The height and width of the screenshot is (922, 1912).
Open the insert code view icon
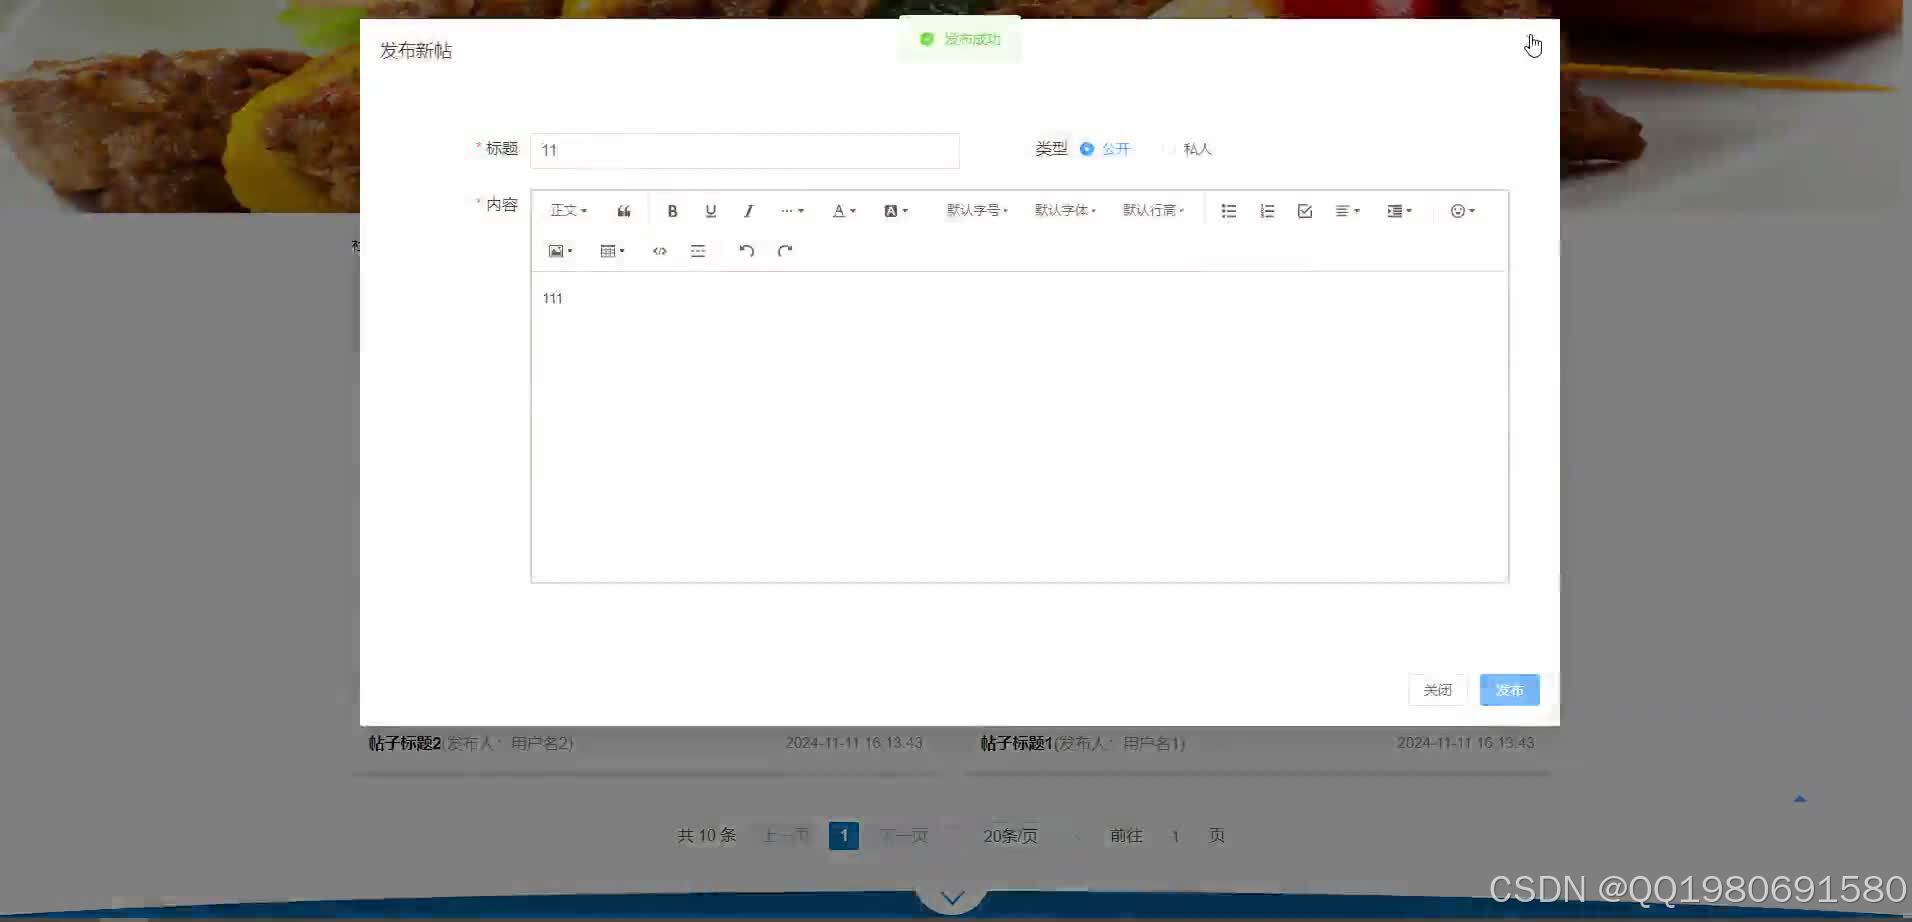point(659,250)
